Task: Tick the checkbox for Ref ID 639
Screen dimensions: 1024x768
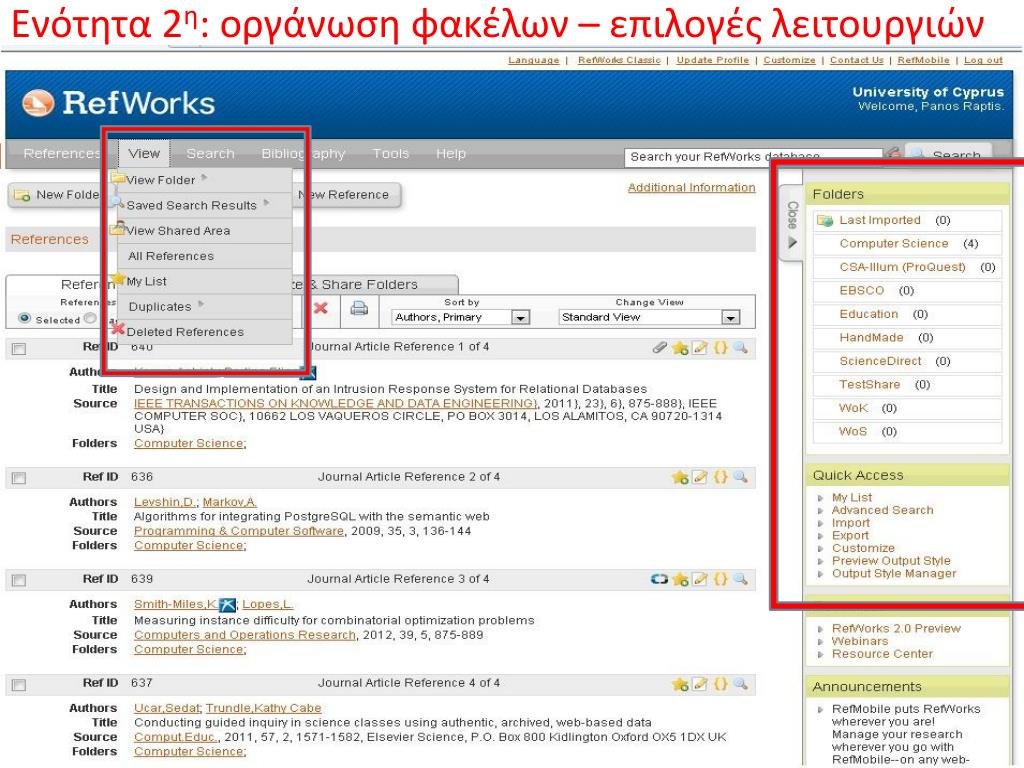Action: [18, 580]
